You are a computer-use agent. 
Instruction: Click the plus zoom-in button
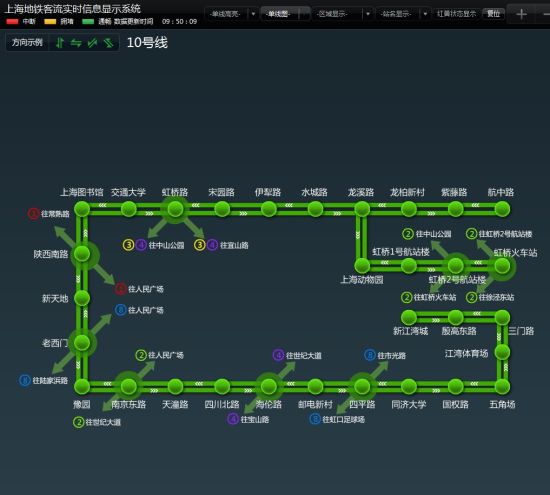pyautogui.click(x=521, y=14)
